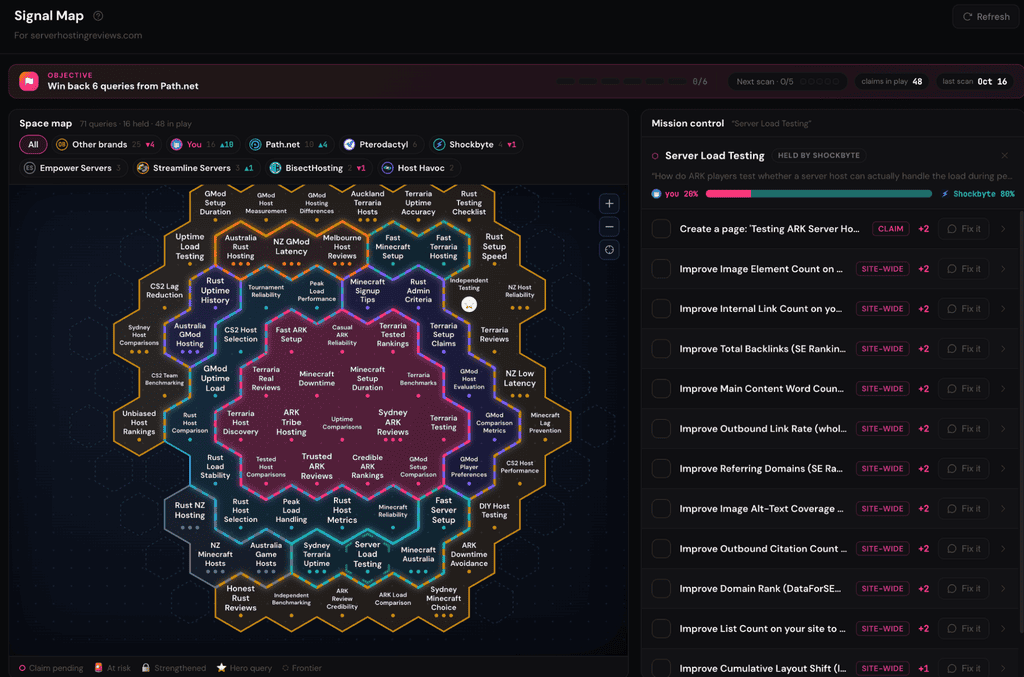Click Fix it for Improve Domain Rank
The width and height of the screenshot is (1024, 677).
point(964,588)
